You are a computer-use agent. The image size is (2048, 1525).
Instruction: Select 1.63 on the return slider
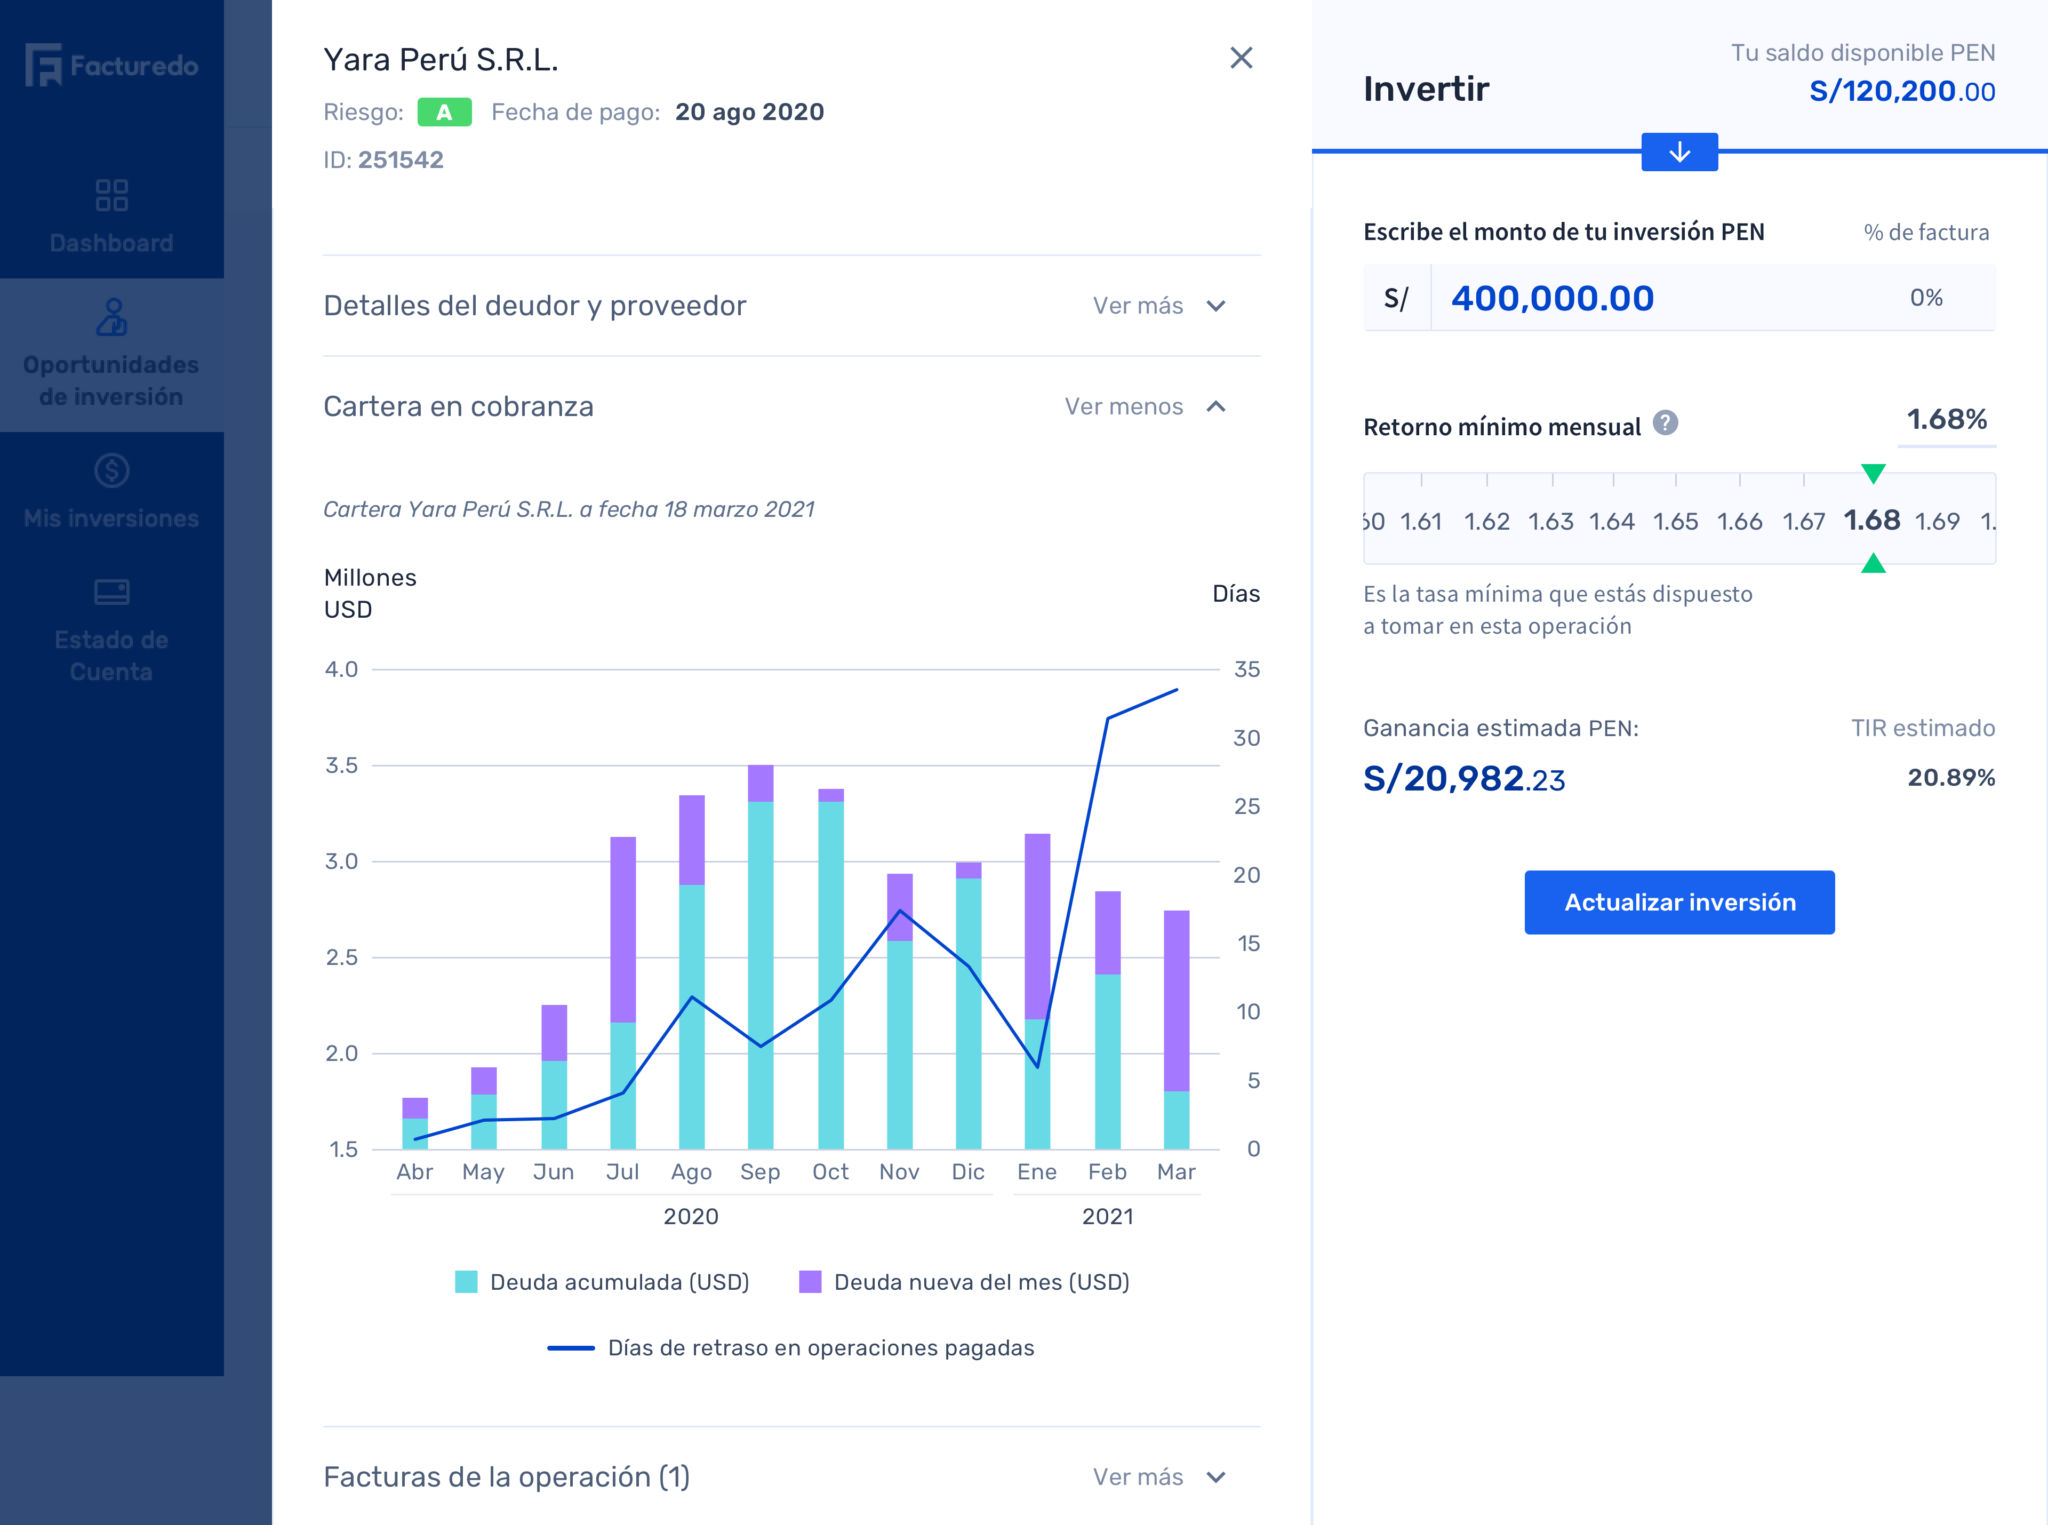(x=1551, y=521)
